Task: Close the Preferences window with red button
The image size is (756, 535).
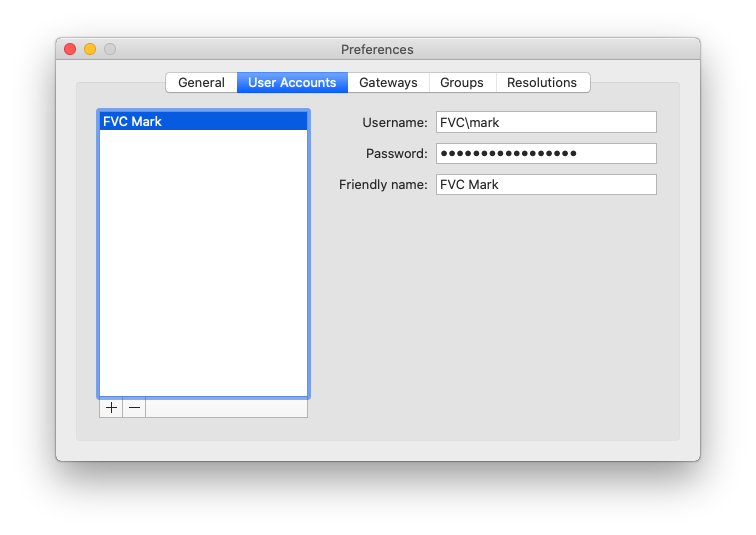Action: [70, 49]
